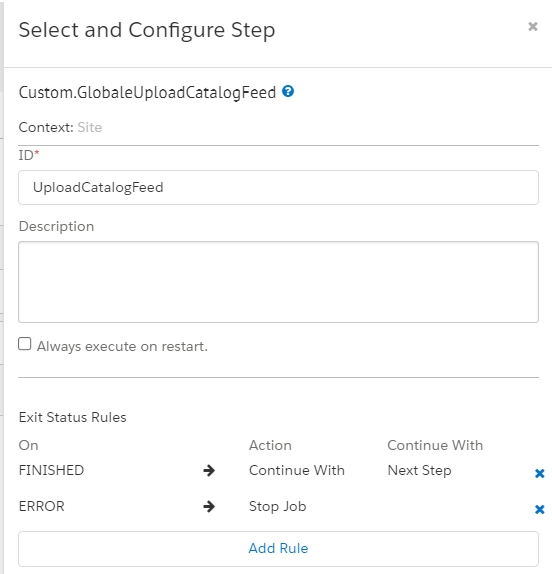Click the Site context value
This screenshot has width=552, height=574.
click(x=90, y=127)
